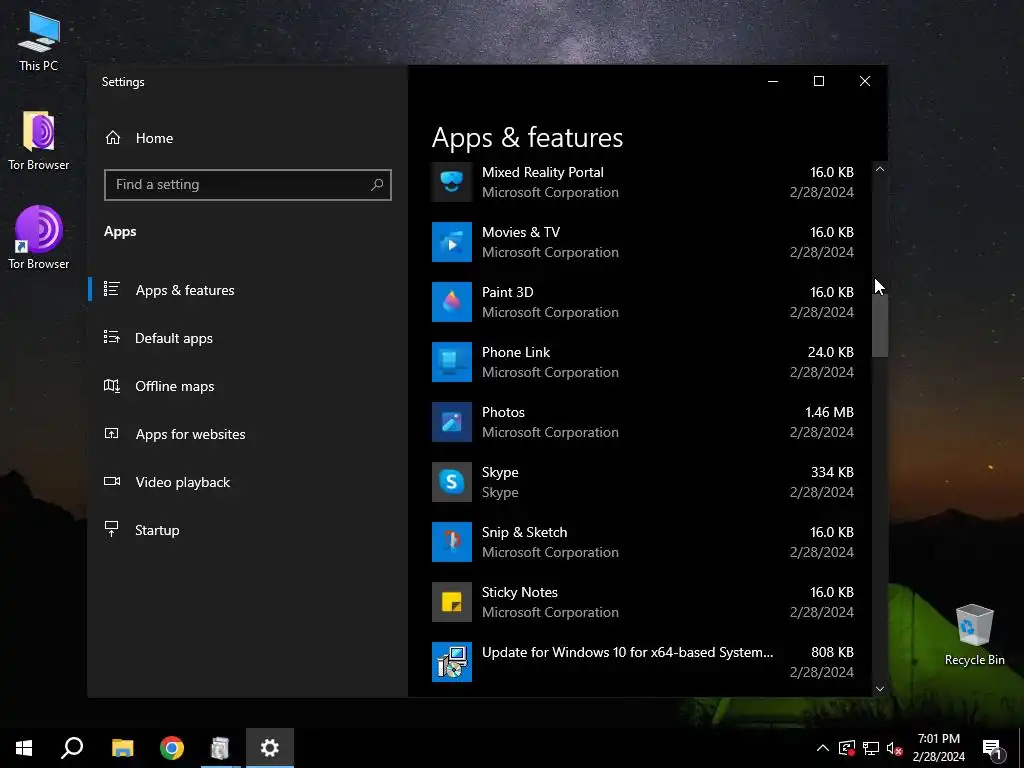The width and height of the screenshot is (1024, 768).
Task: Select Phone Link in app list
Action: [x=516, y=353]
